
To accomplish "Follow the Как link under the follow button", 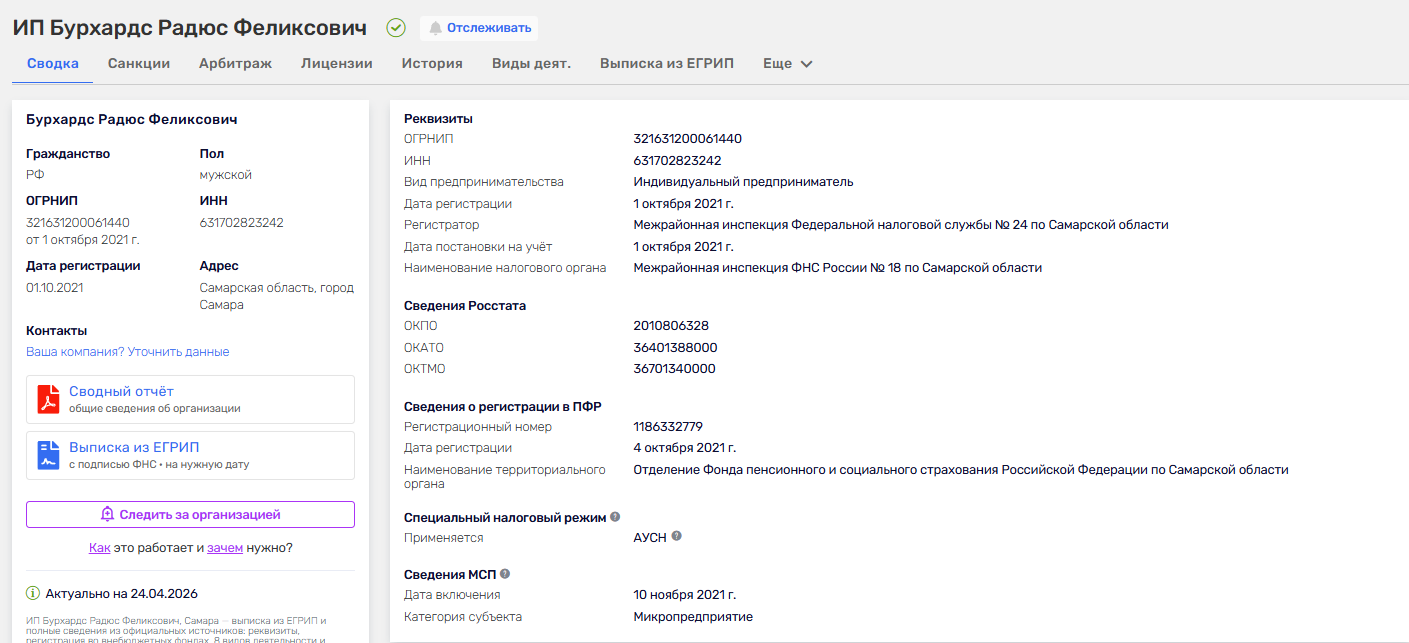I will [x=99, y=548].
